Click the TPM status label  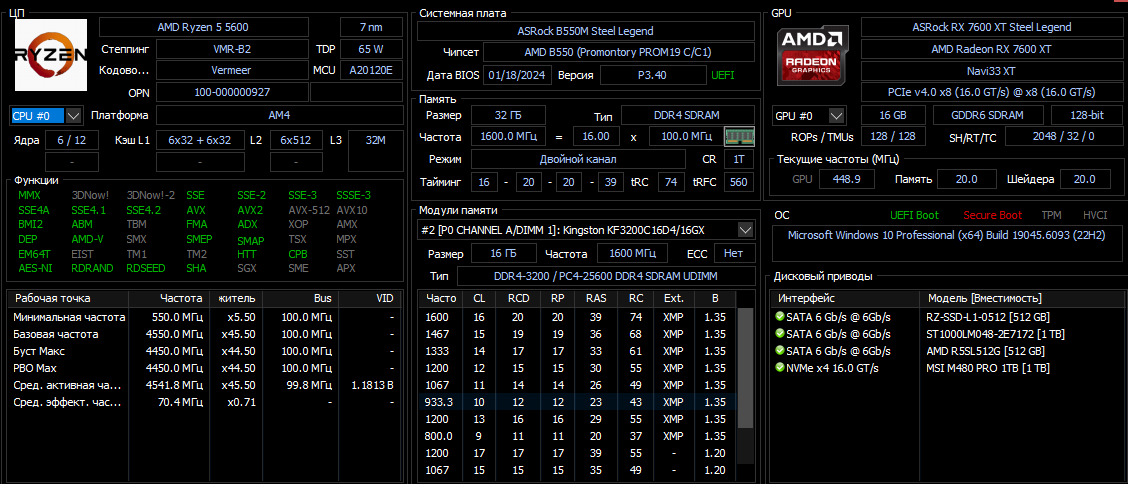coord(1051,215)
